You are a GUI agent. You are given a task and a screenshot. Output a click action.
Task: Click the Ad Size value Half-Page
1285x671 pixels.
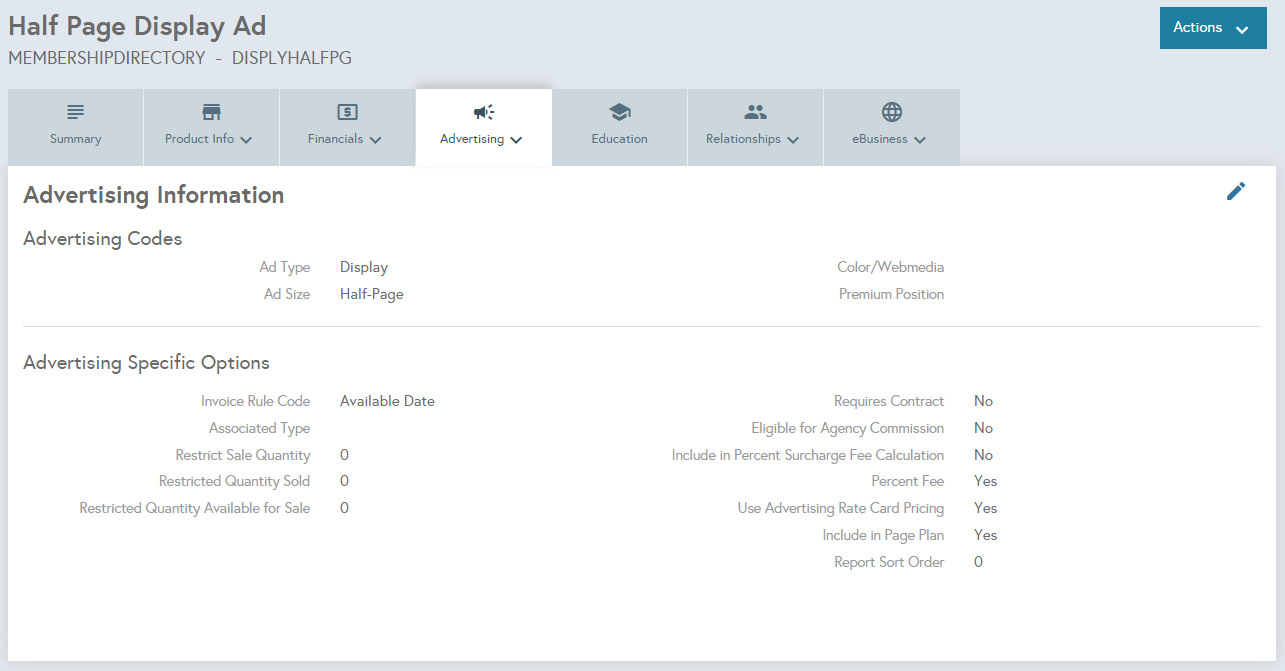[372, 295]
